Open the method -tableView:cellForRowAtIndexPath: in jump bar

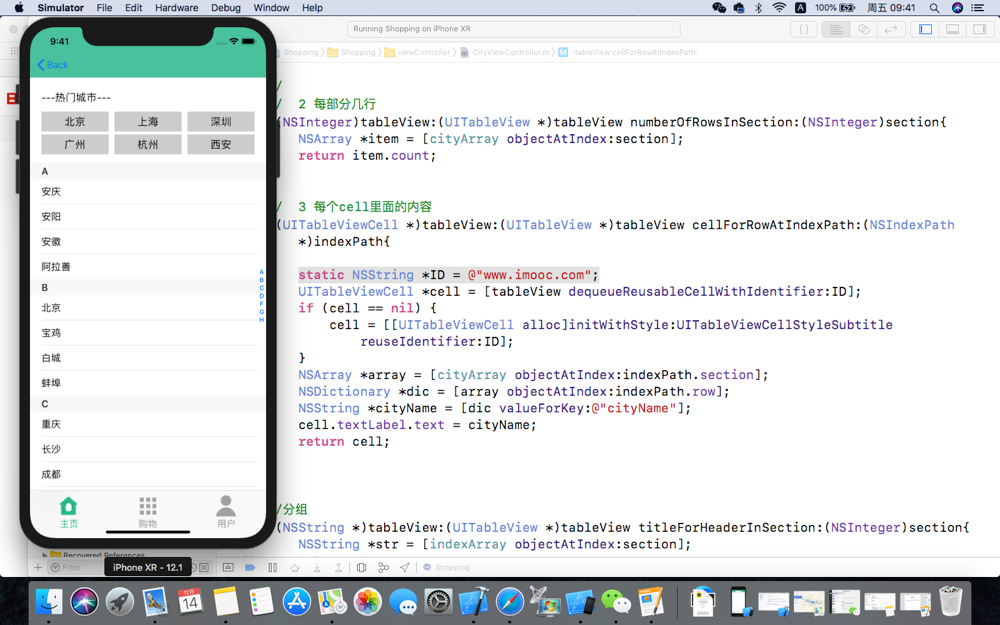tap(628, 52)
